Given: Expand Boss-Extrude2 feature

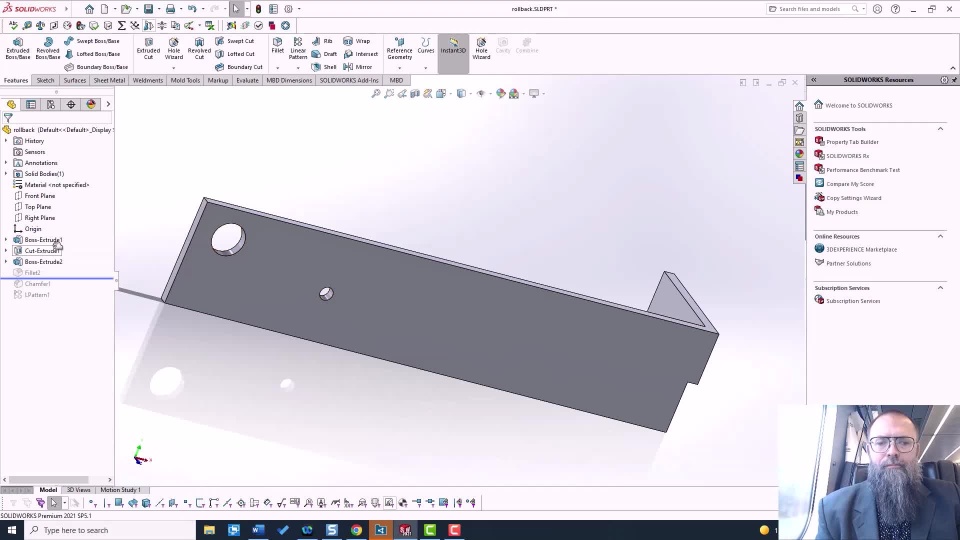Looking at the screenshot, I should coord(6,262).
